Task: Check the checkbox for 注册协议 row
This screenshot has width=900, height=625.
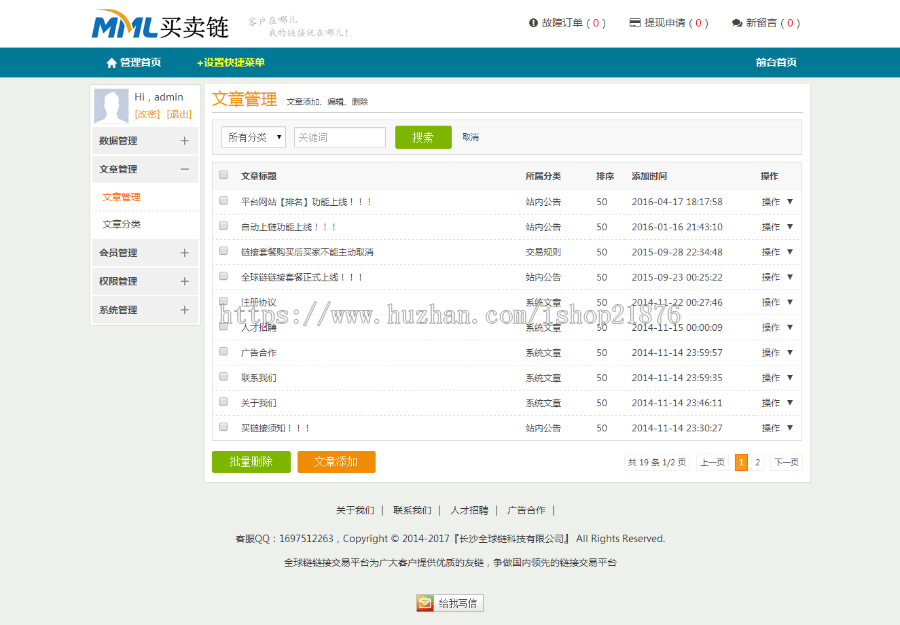Action: tap(222, 302)
